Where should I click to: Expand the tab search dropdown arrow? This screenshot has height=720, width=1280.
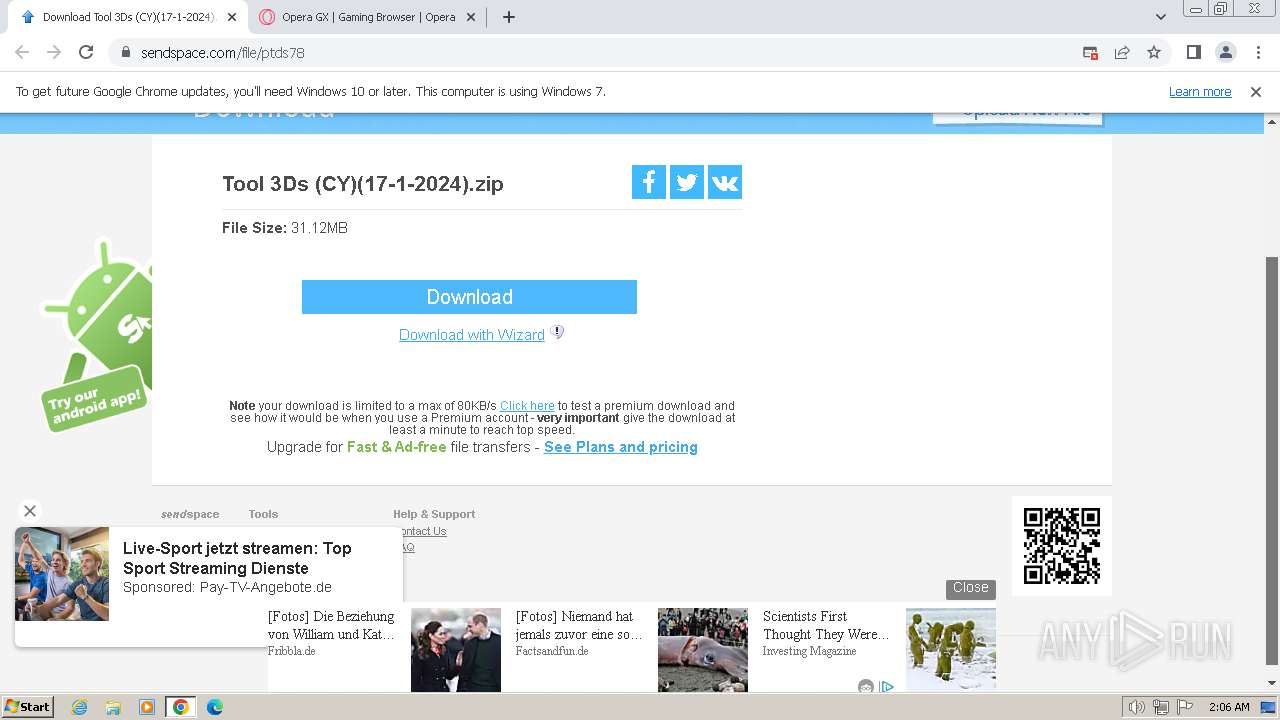1161,17
